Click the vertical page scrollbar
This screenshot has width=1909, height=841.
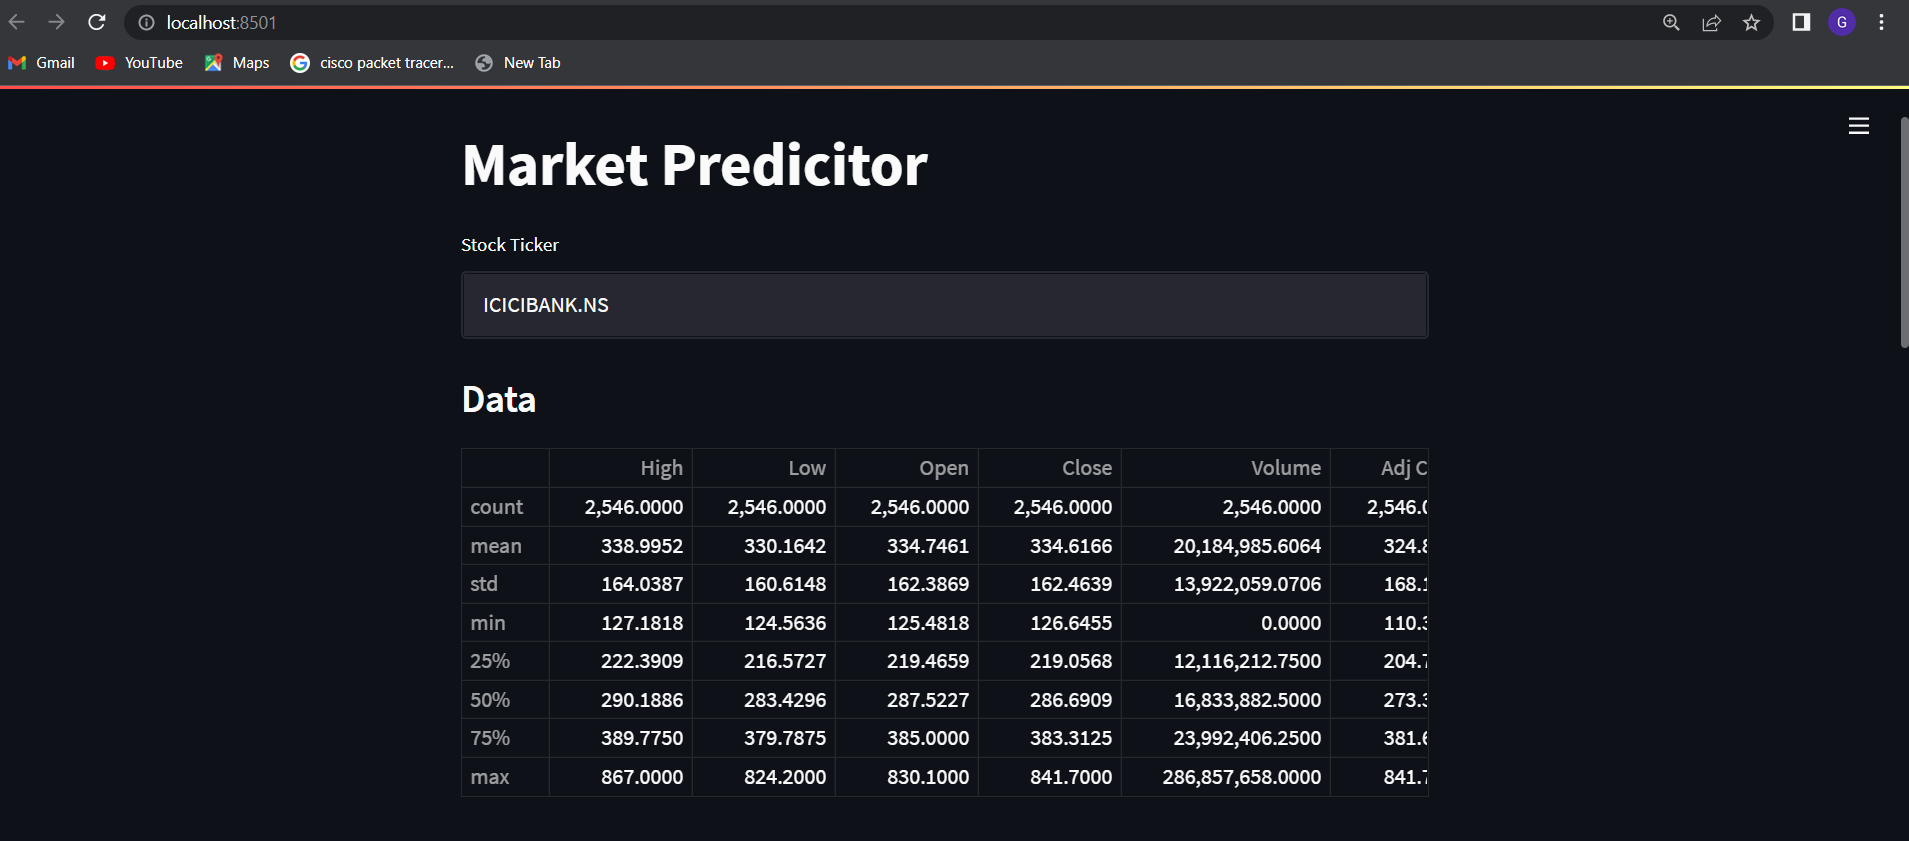pos(1902,220)
